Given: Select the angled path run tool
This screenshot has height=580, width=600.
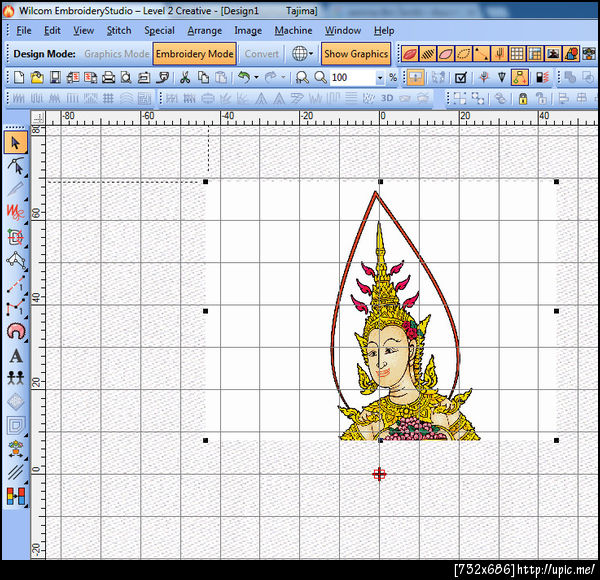Looking at the screenshot, I should 15,308.
